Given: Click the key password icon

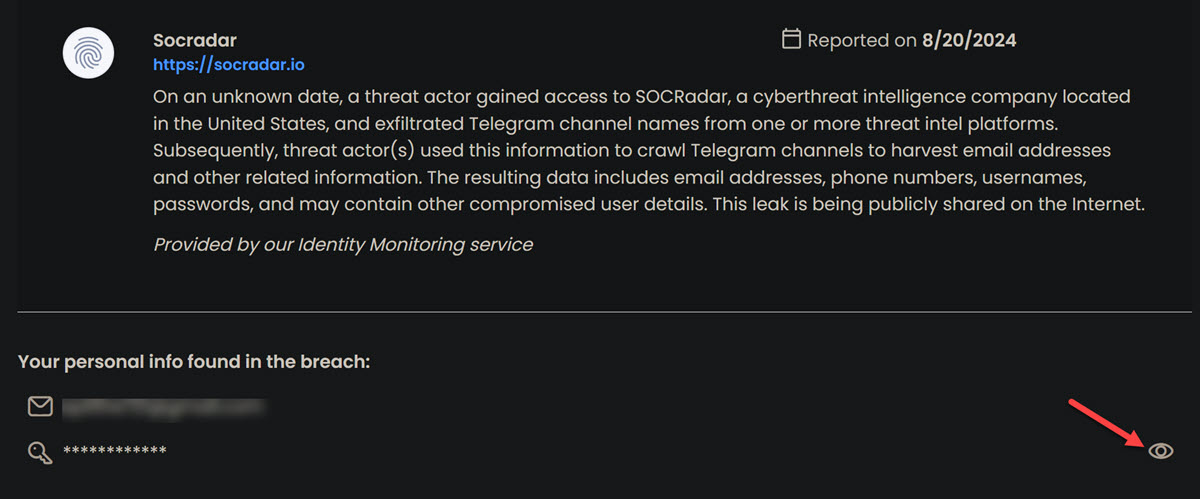Looking at the screenshot, I should click(x=40, y=452).
